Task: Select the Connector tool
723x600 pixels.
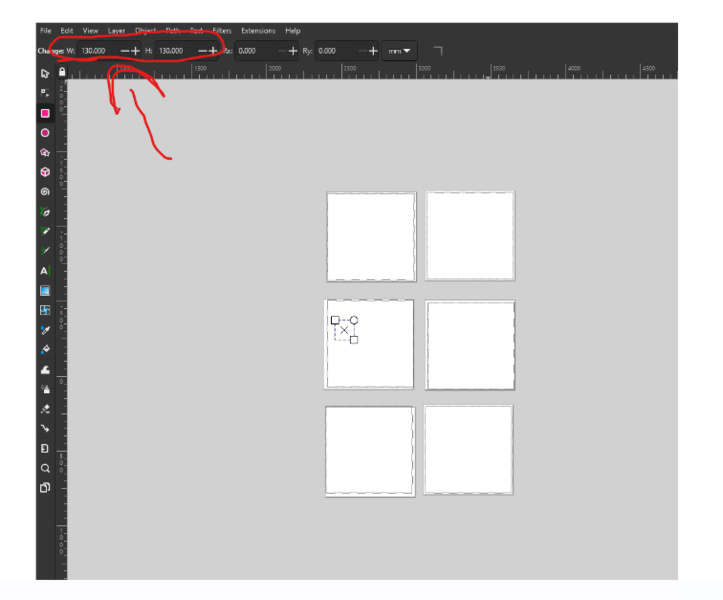Action: tap(45, 428)
